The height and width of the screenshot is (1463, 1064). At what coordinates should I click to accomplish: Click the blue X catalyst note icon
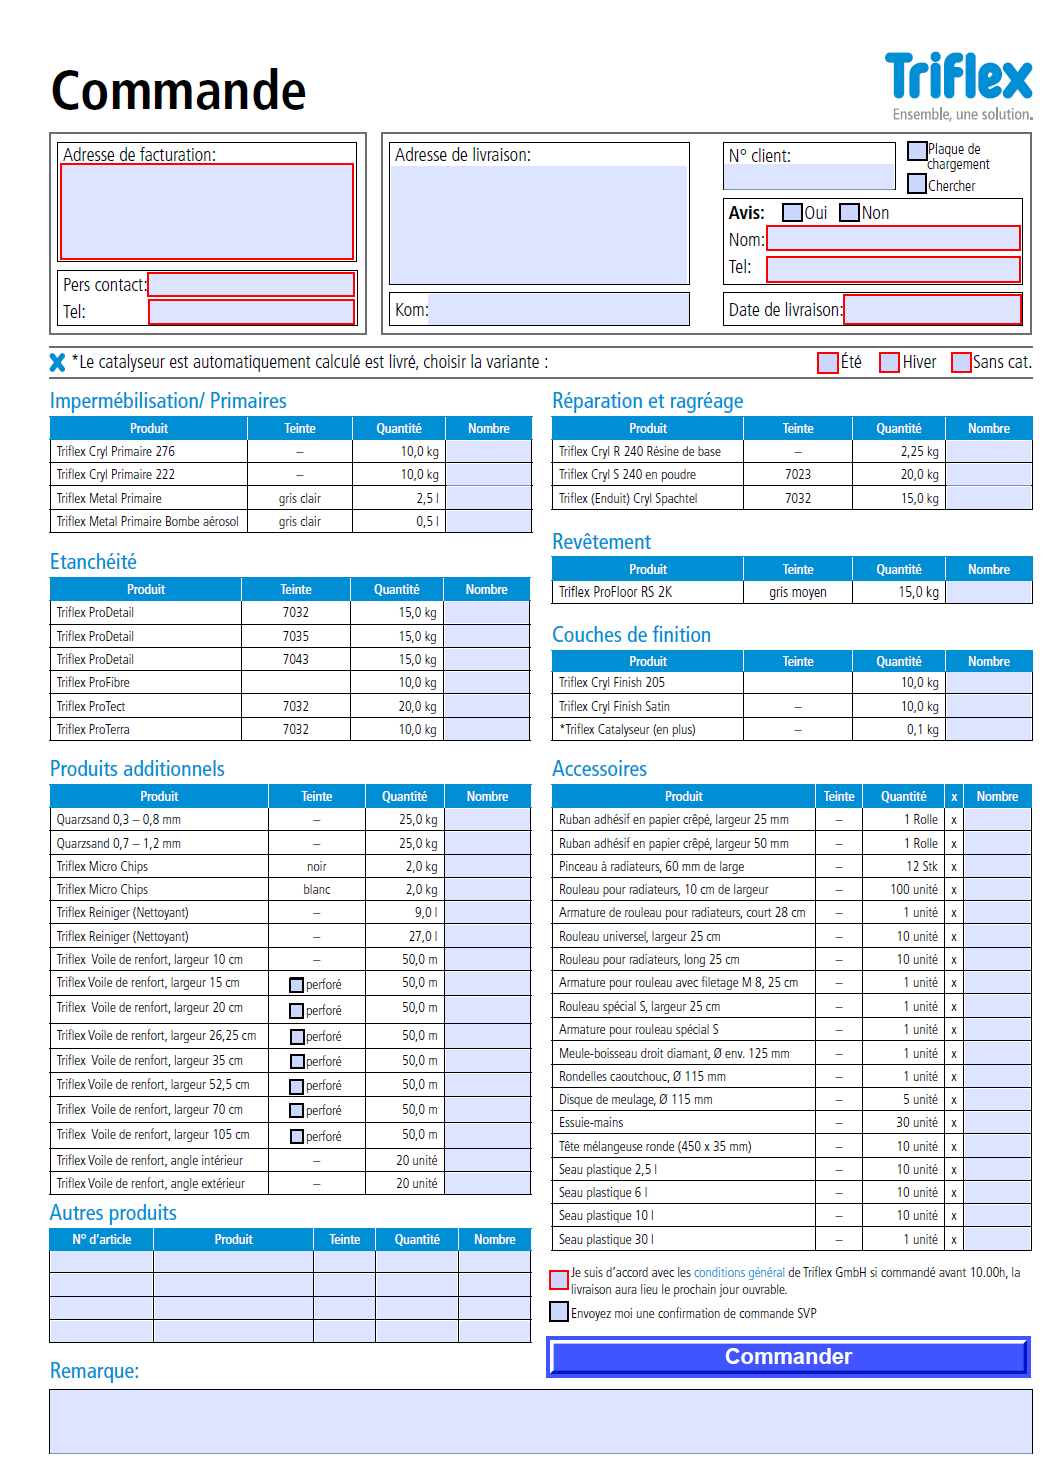click(58, 362)
